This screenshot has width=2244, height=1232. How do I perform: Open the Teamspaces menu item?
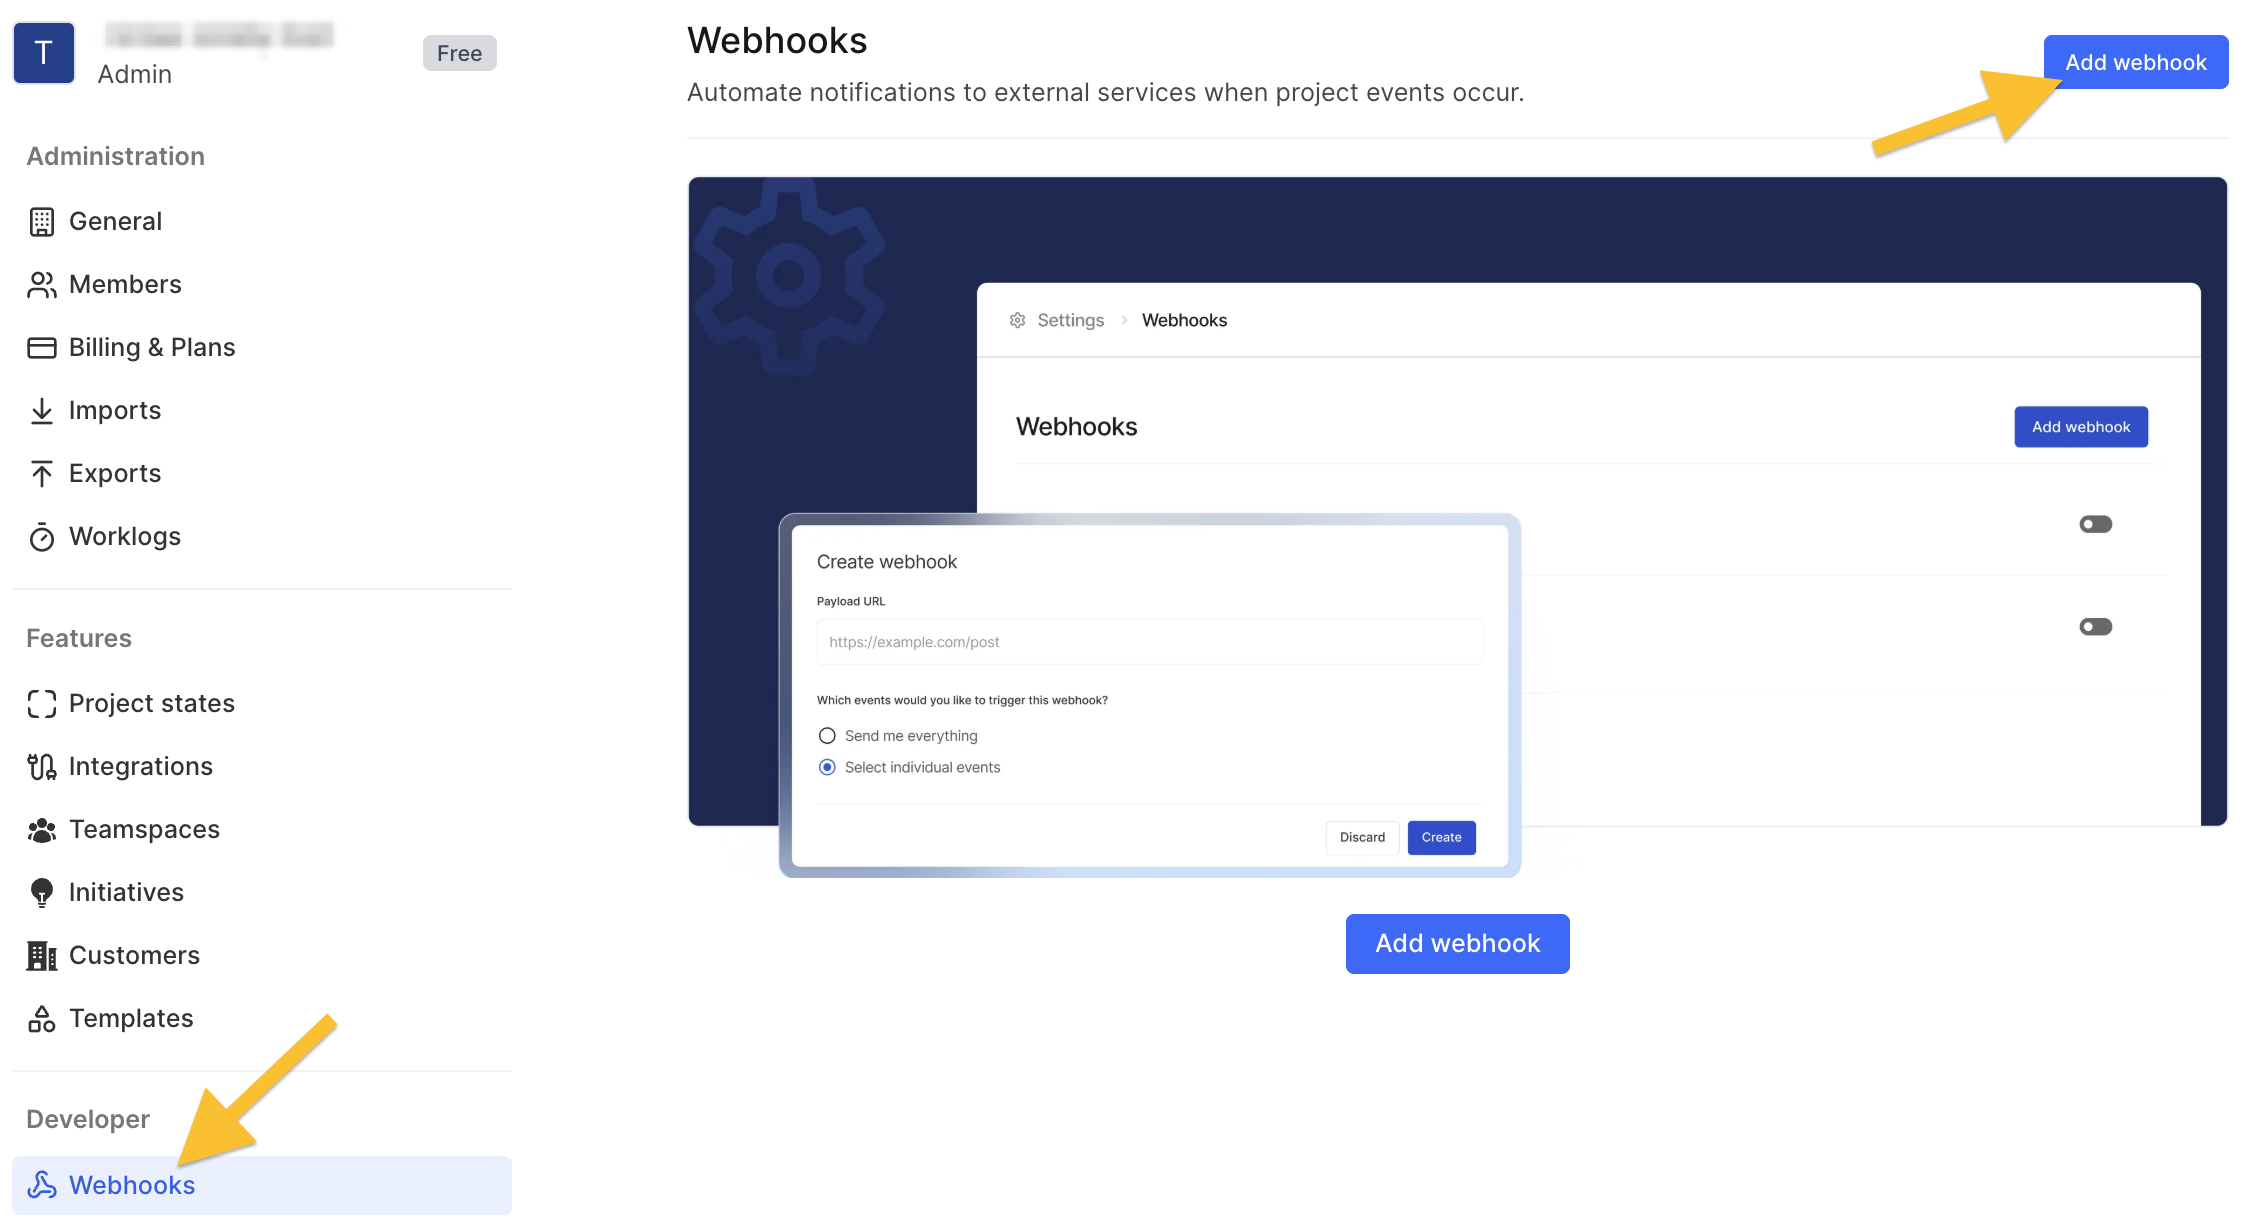click(144, 829)
